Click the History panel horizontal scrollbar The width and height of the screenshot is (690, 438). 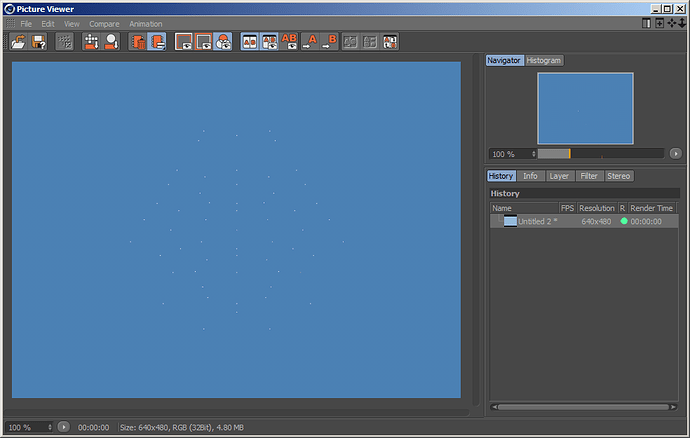coord(583,406)
